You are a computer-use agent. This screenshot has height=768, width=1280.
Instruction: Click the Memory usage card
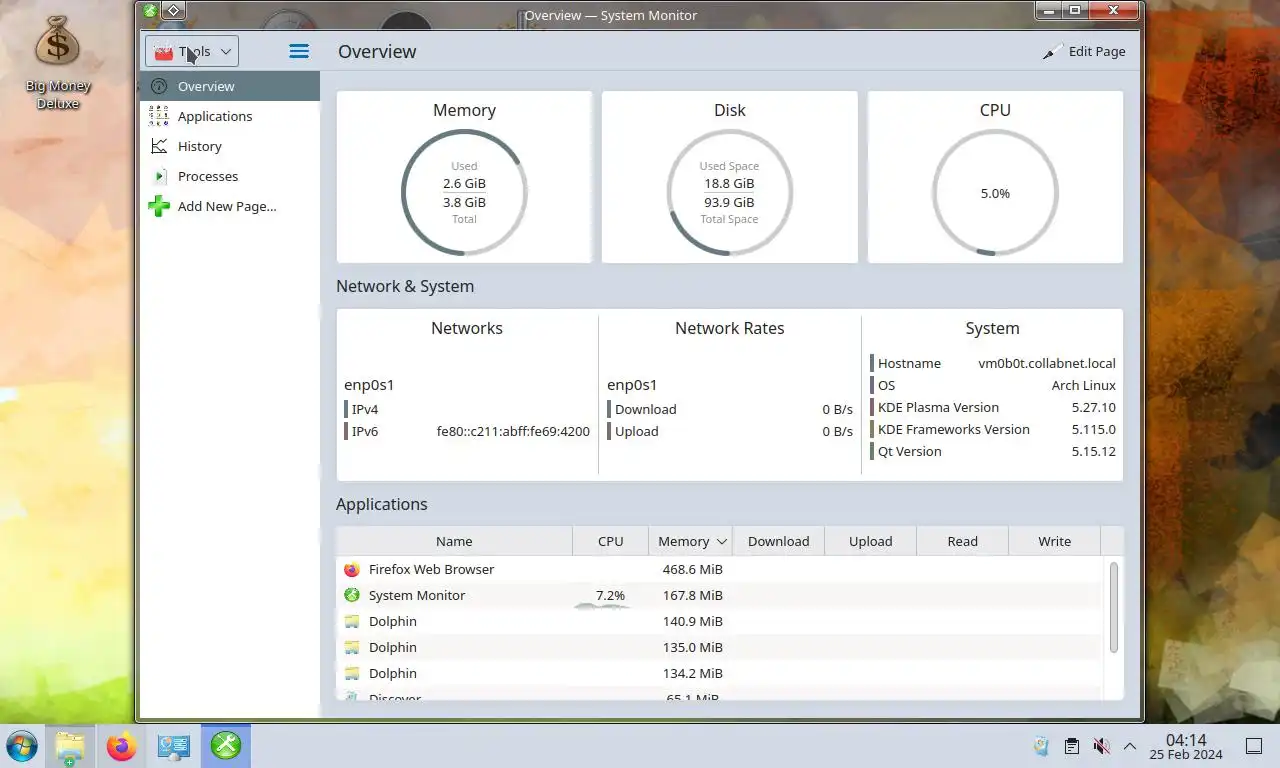[x=464, y=177]
